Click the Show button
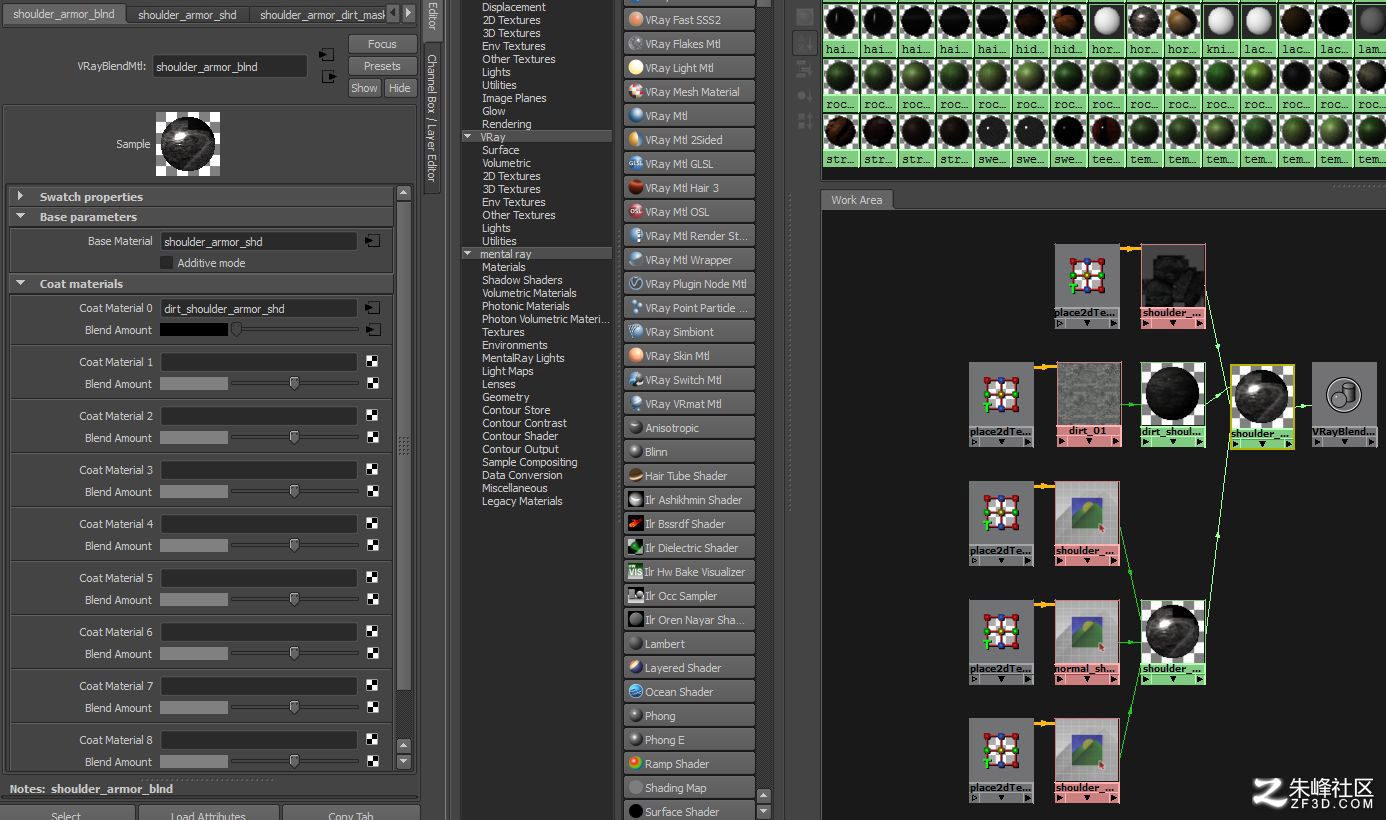Screen dimensions: 1386x820 pos(364,88)
